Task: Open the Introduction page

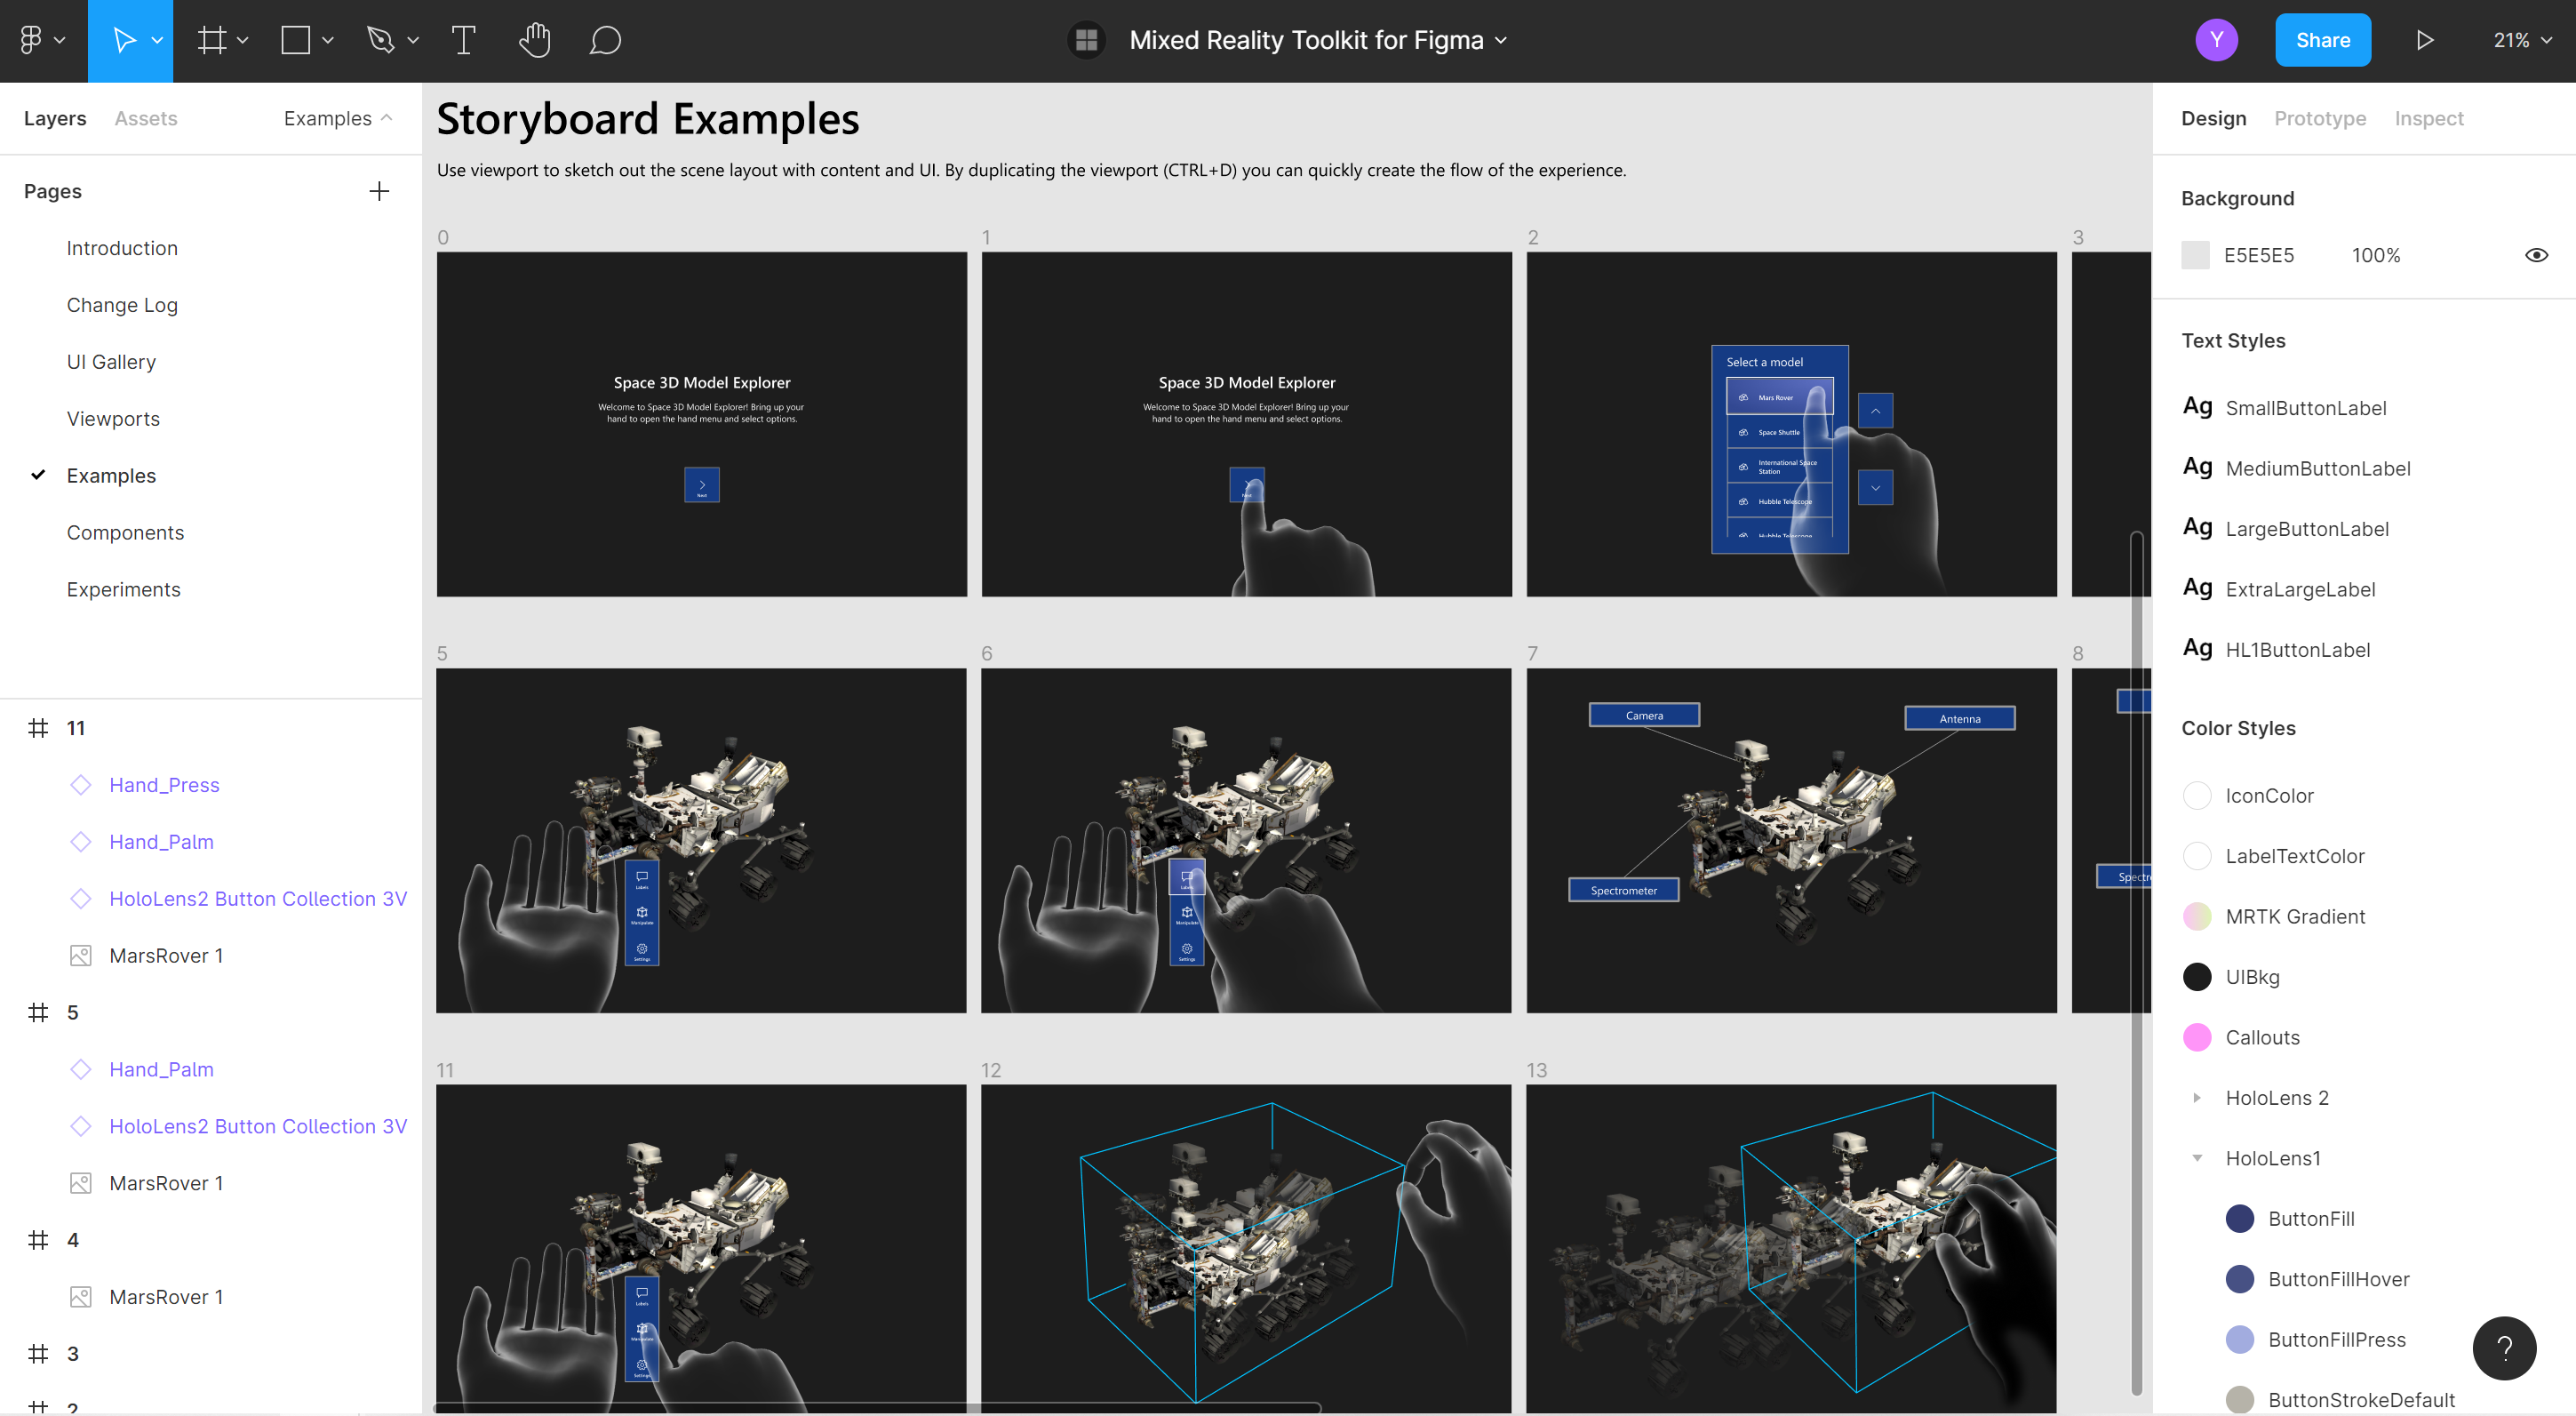Action: pos(122,248)
